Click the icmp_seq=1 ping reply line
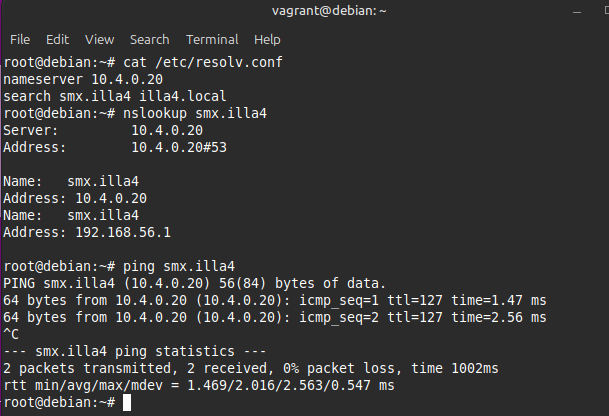 coord(275,300)
